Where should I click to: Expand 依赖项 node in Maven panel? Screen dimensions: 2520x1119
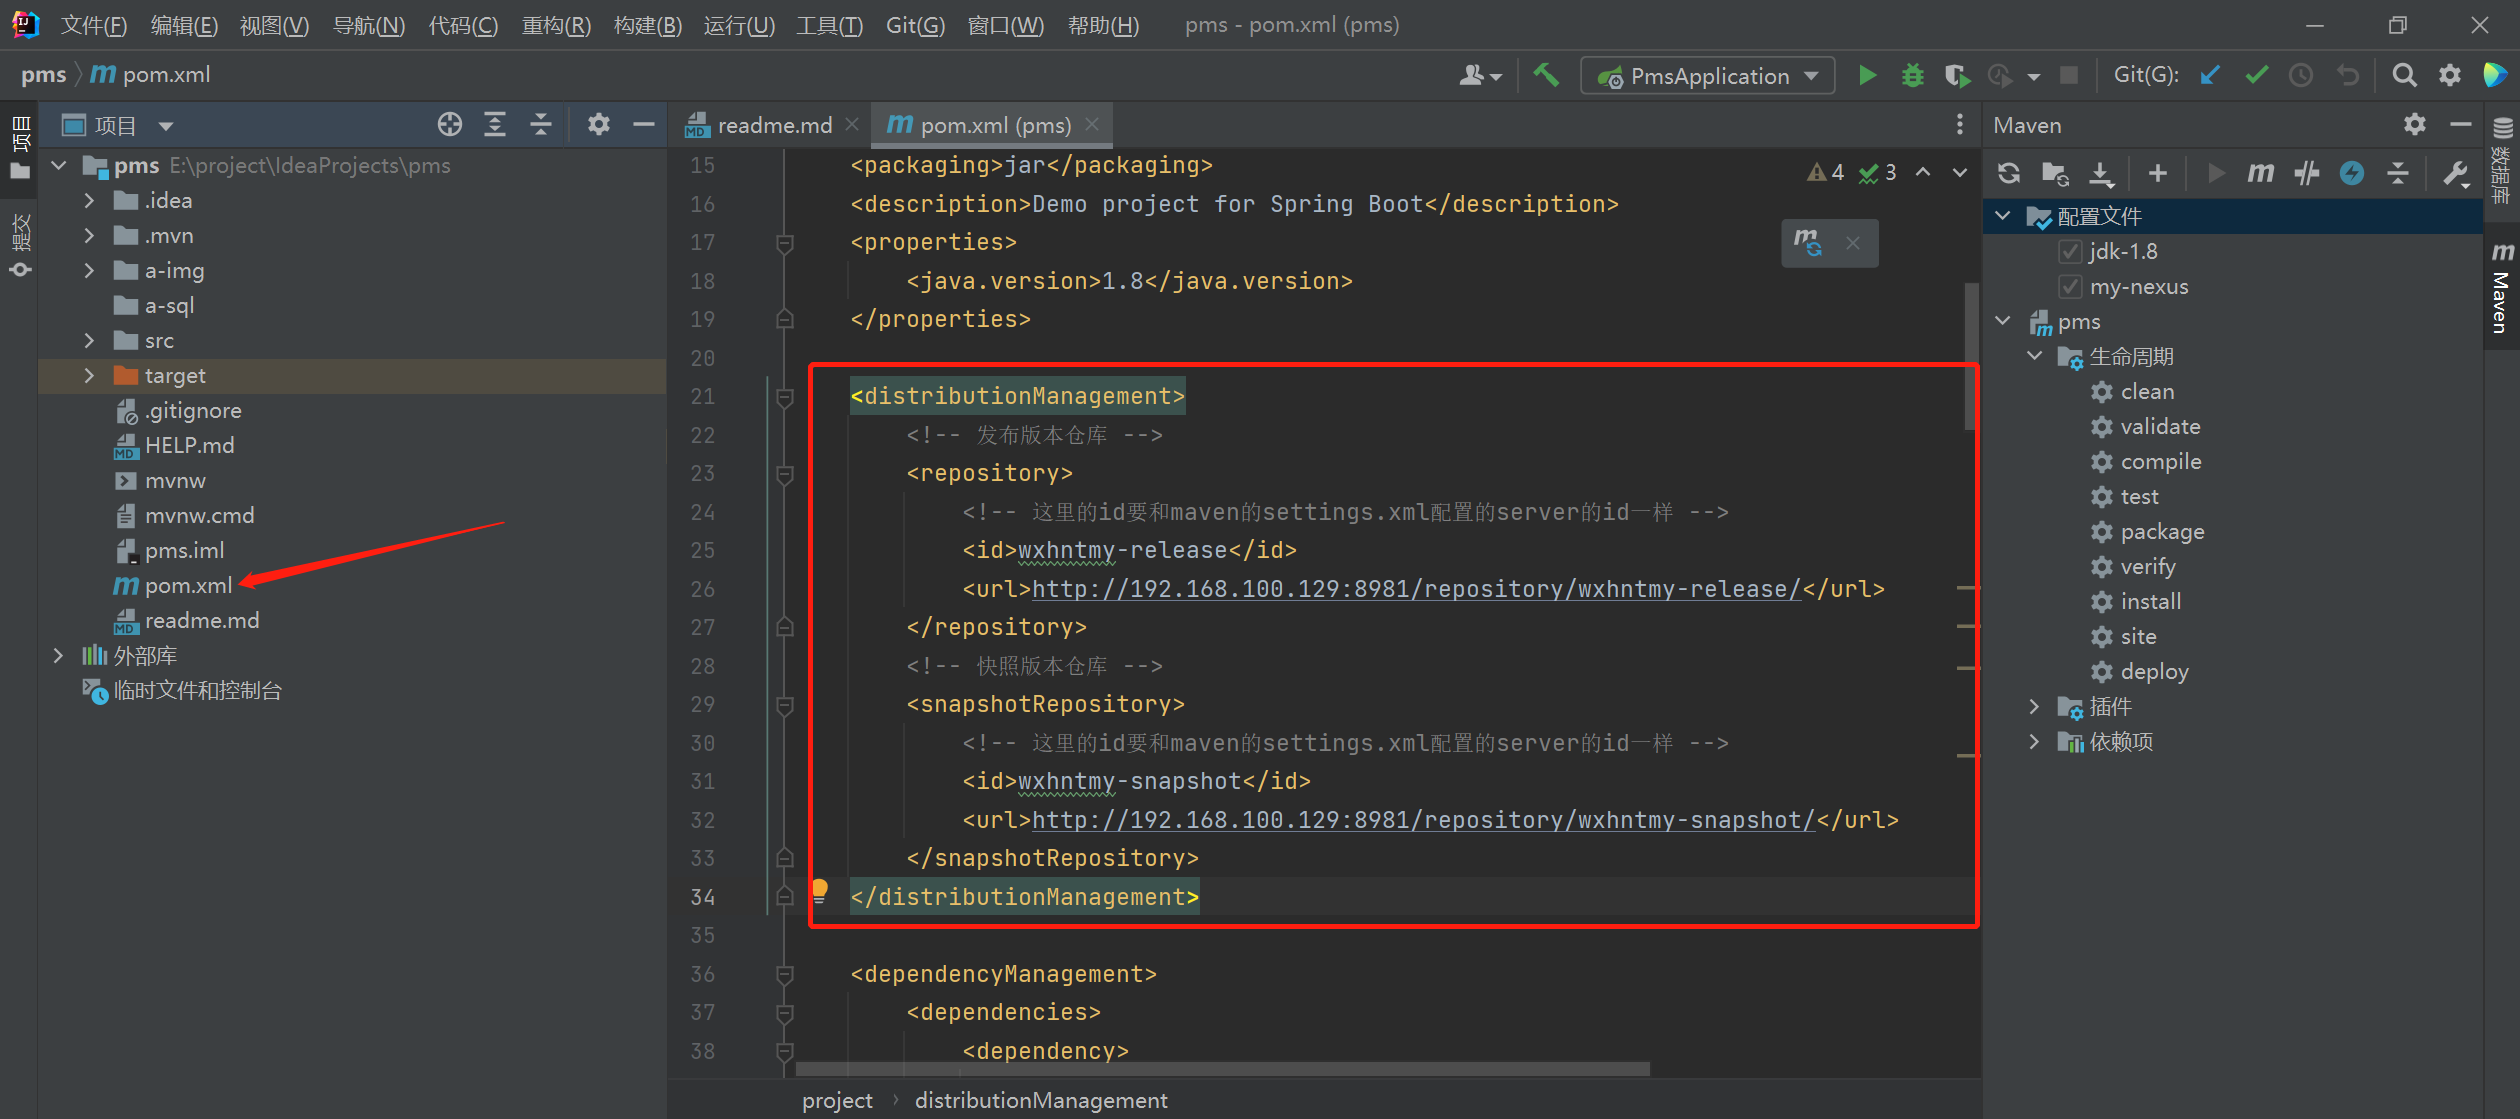point(2035,741)
